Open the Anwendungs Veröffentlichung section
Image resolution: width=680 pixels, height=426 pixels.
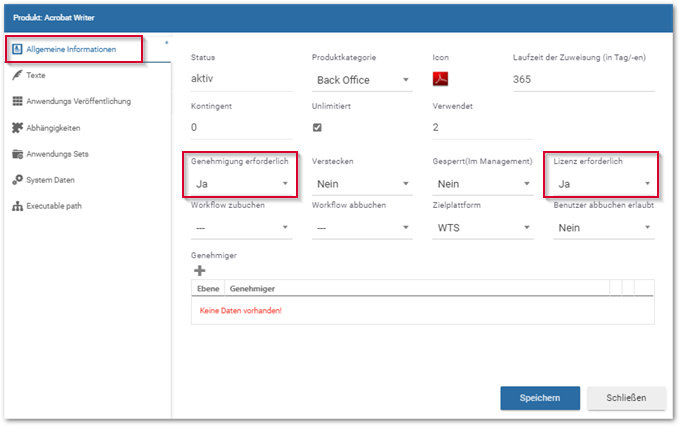[78, 101]
